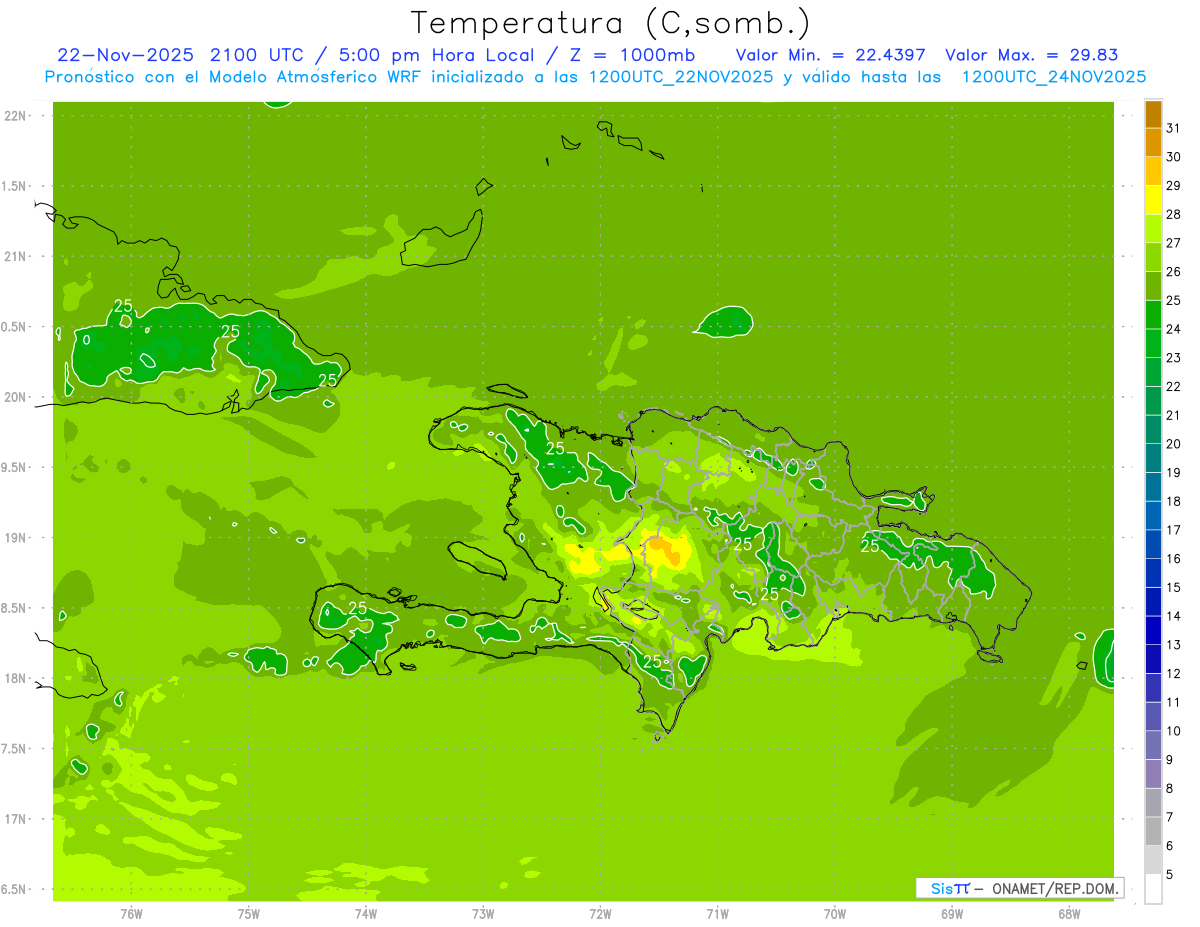This screenshot has width=1200, height=927.
Task: Click the "29" label on color scale
Action: click(1173, 186)
